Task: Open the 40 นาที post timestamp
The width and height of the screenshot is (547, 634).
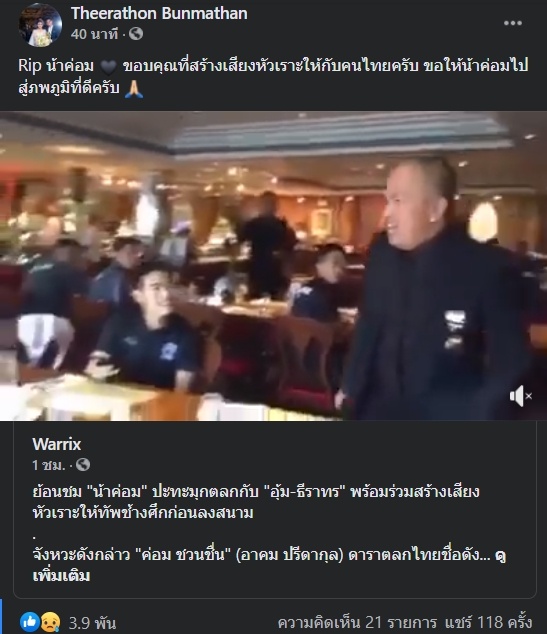Action: [x=94, y=34]
